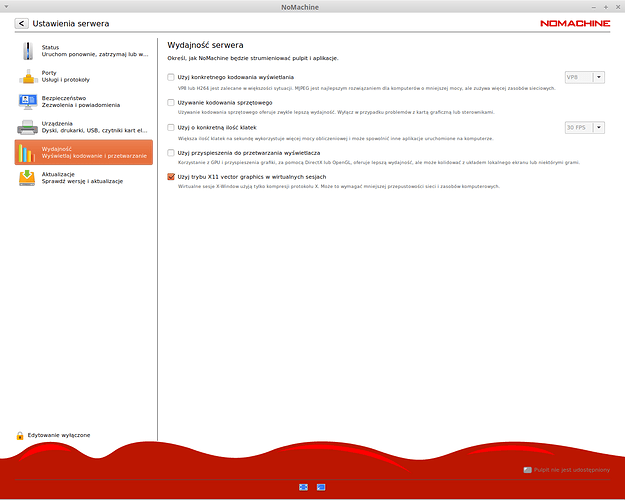Image resolution: width=625 pixels, height=500 pixels.
Task: Click the Wydajność serwera heading
Action: point(205,45)
